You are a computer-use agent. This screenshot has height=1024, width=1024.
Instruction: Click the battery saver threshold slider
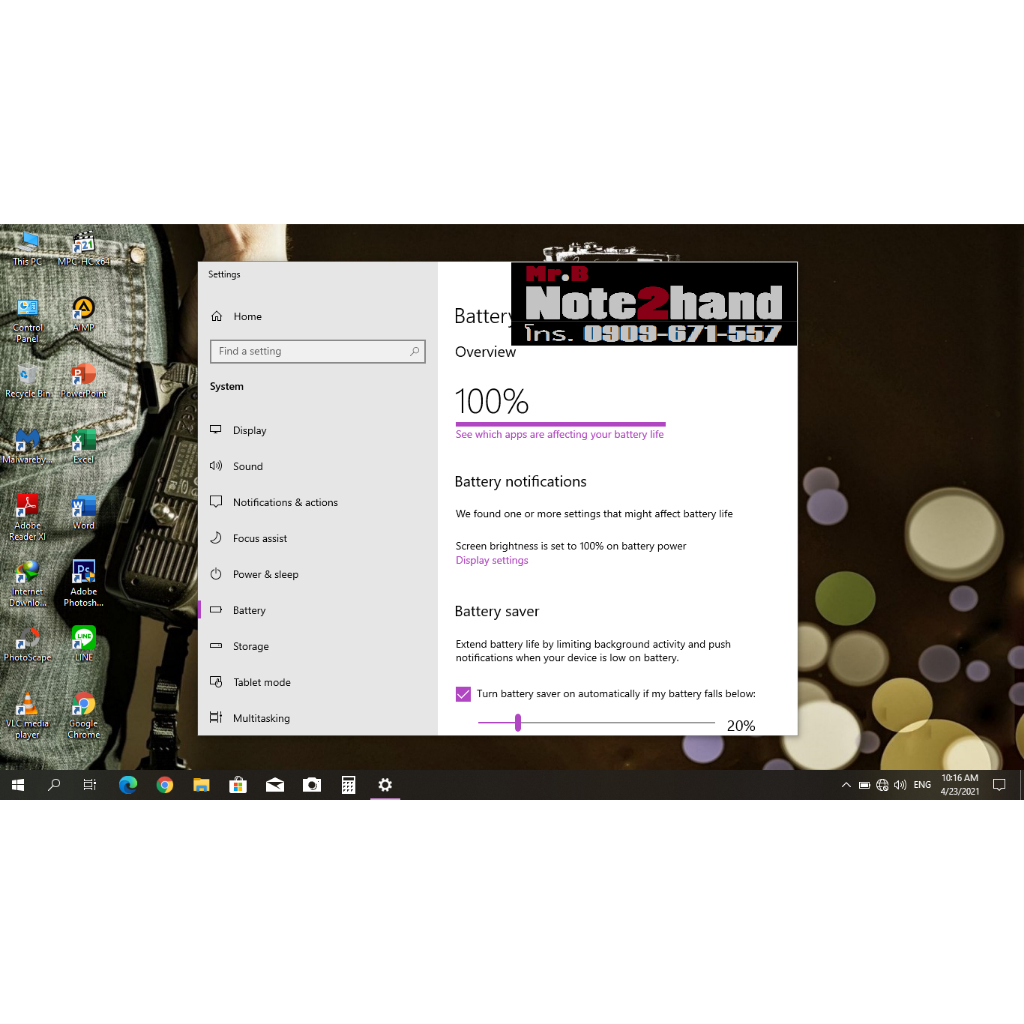click(x=518, y=723)
